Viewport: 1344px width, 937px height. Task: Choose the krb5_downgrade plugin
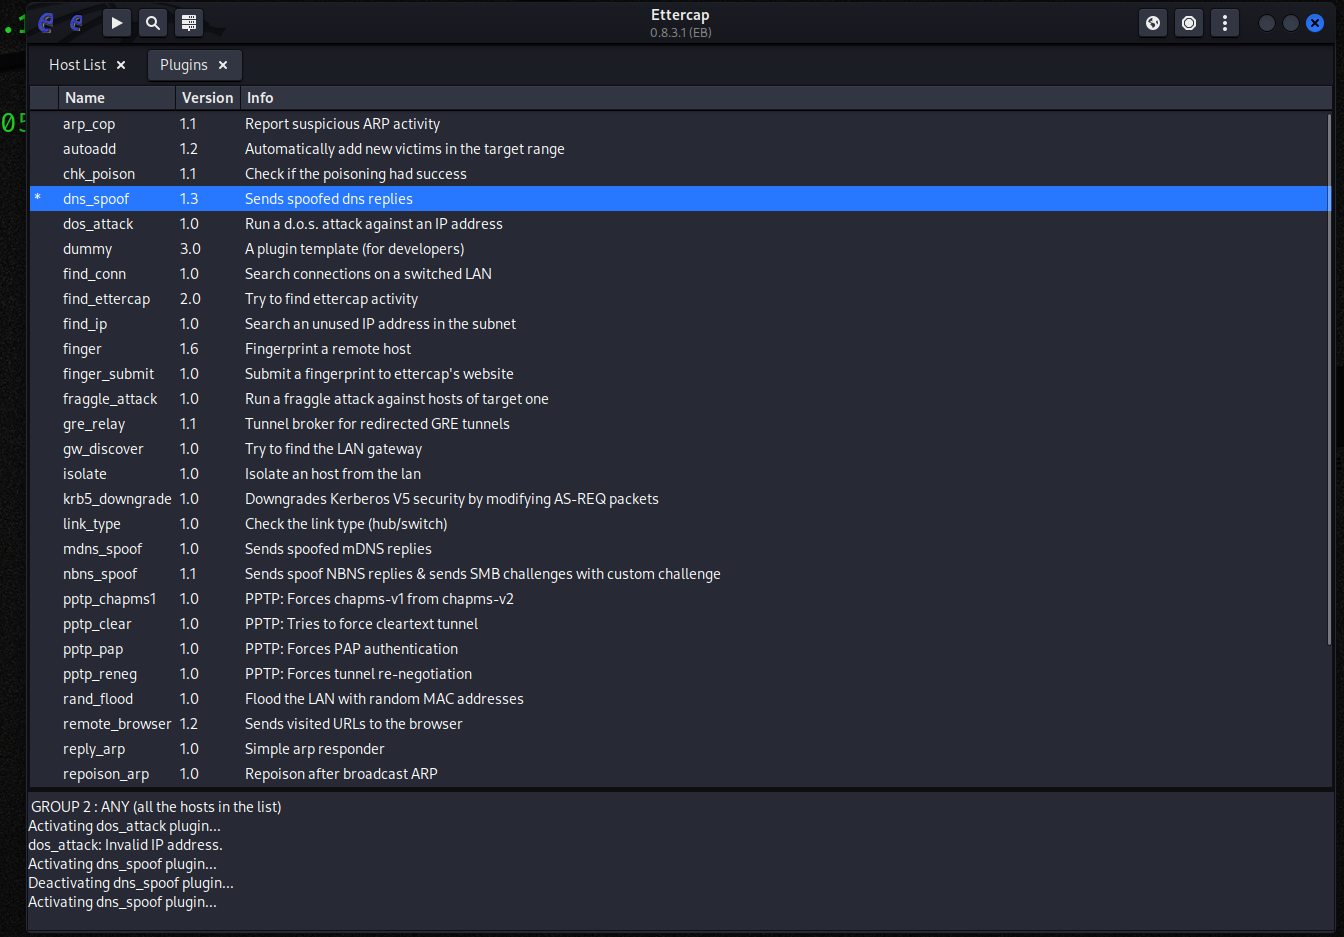pyautogui.click(x=680, y=499)
